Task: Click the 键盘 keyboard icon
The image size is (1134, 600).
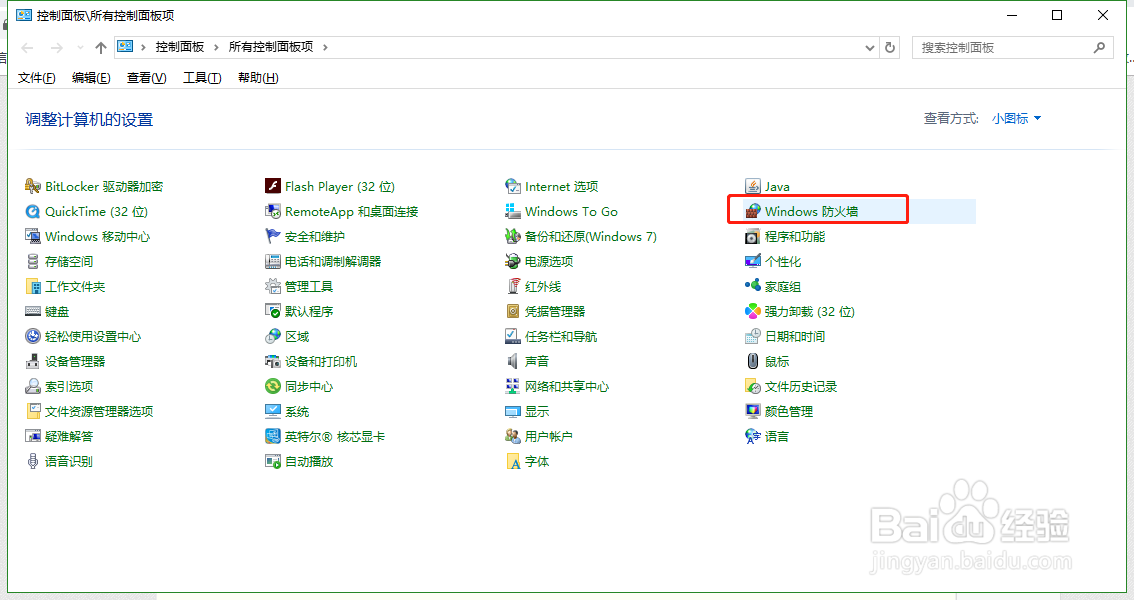Action: (33, 312)
